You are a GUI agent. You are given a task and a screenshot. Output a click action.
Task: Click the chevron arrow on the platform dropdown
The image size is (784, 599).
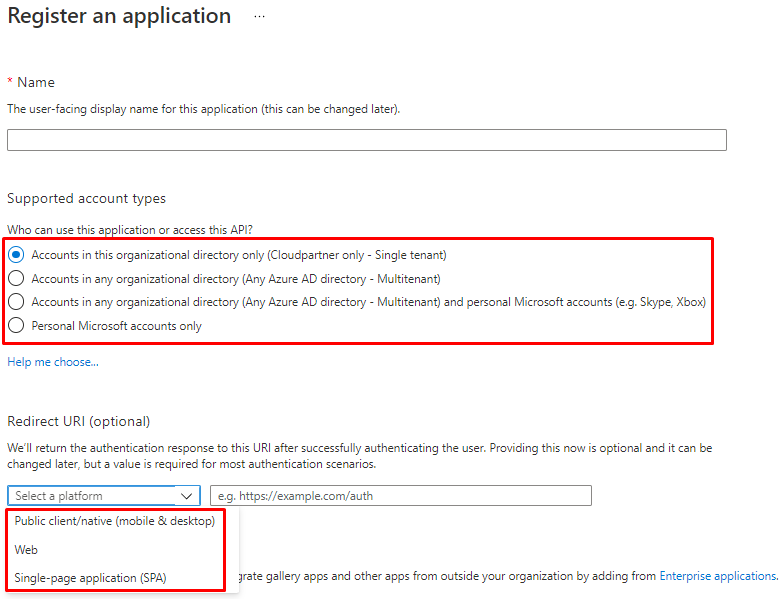coord(187,496)
